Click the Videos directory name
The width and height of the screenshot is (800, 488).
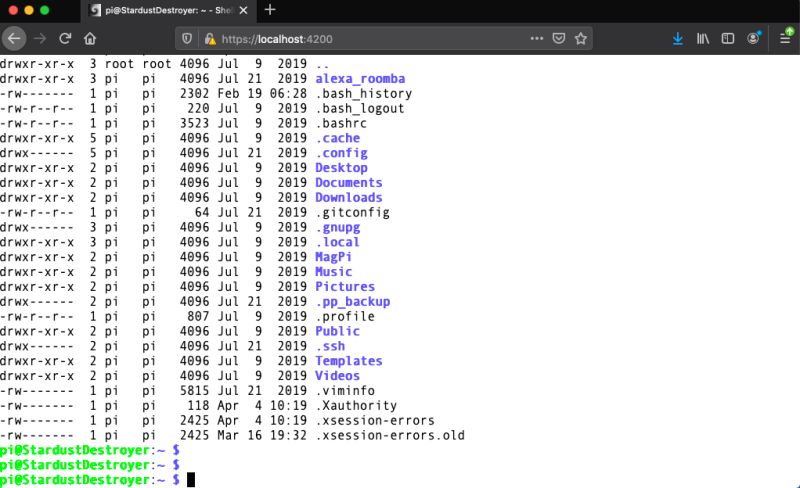click(337, 375)
